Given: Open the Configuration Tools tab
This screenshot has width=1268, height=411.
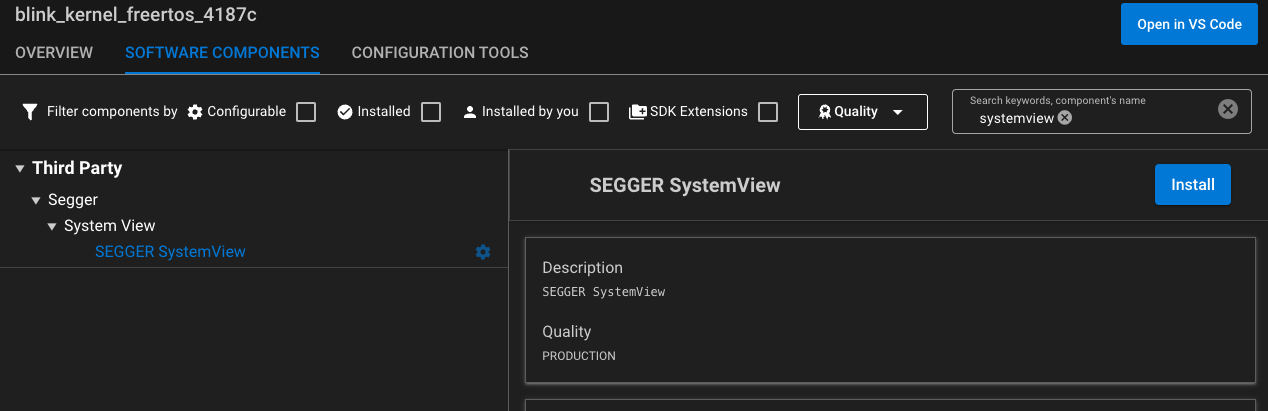Looking at the screenshot, I should tap(440, 52).
